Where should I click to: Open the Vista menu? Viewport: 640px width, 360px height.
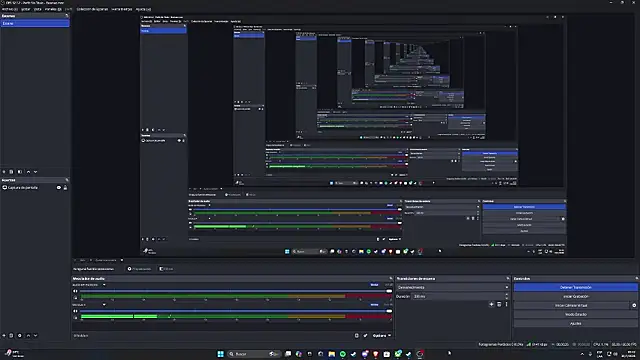click(x=38, y=9)
